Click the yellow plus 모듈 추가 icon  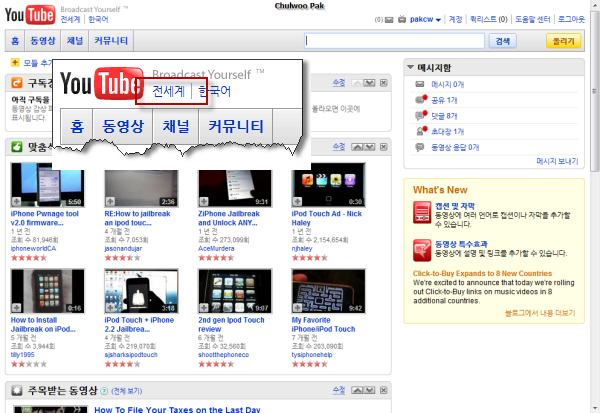coord(15,62)
